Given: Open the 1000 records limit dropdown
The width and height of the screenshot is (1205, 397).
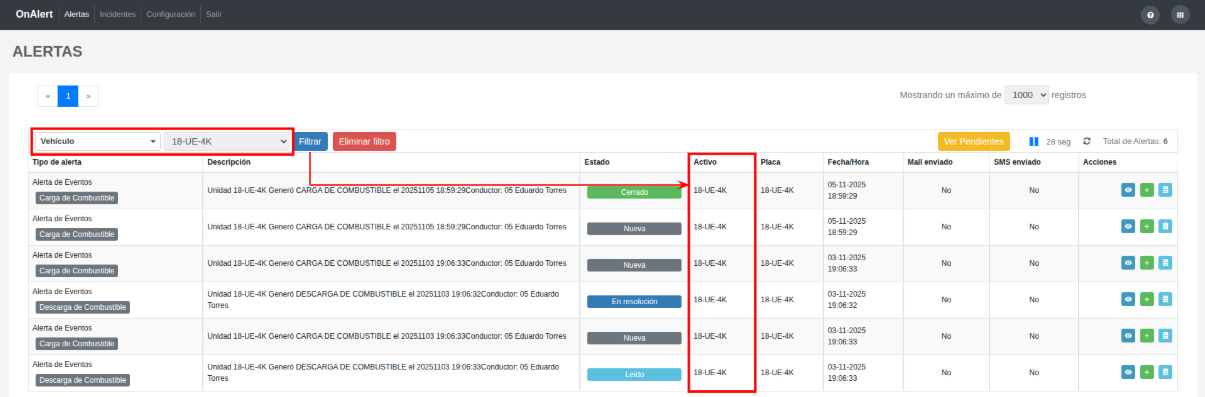Looking at the screenshot, I should (1027, 95).
